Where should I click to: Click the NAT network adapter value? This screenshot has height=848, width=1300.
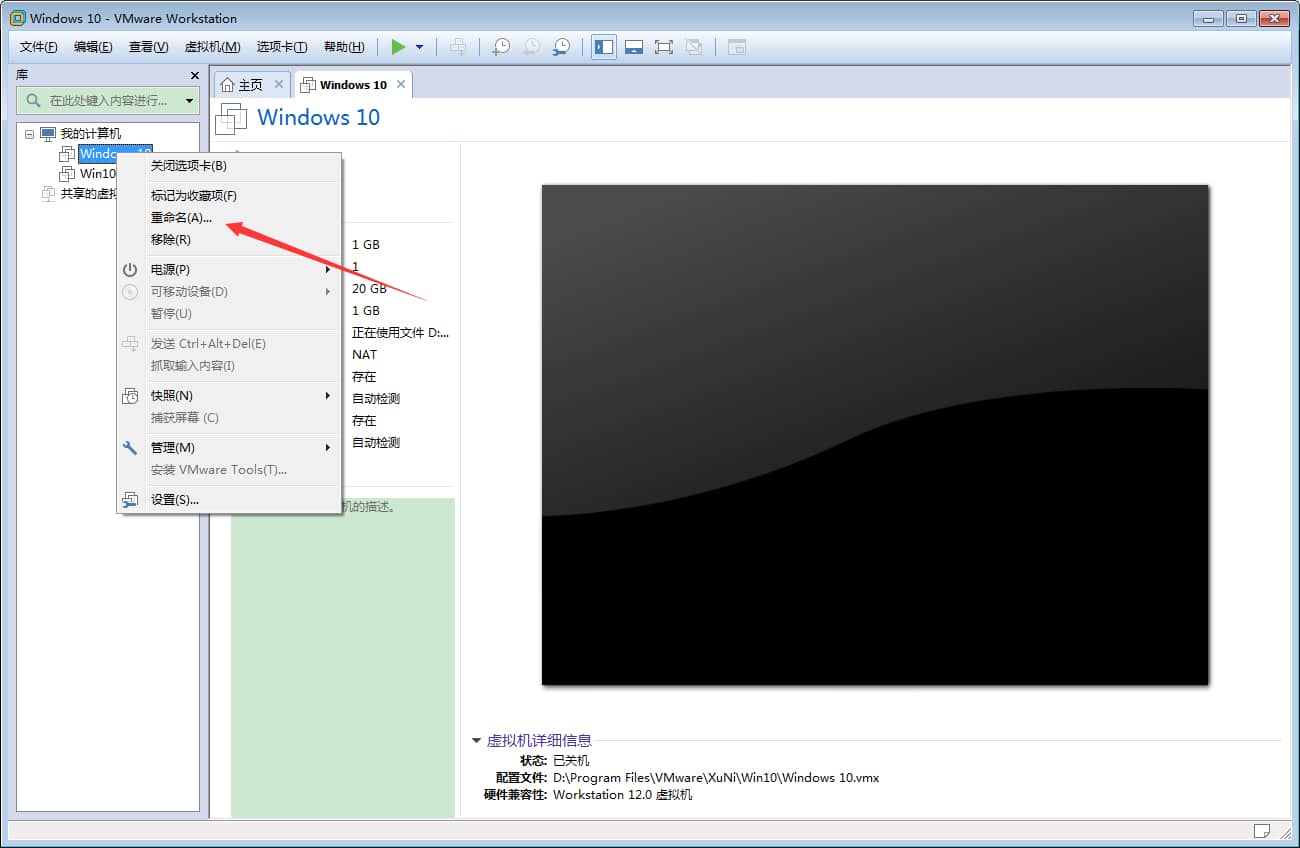click(x=365, y=355)
